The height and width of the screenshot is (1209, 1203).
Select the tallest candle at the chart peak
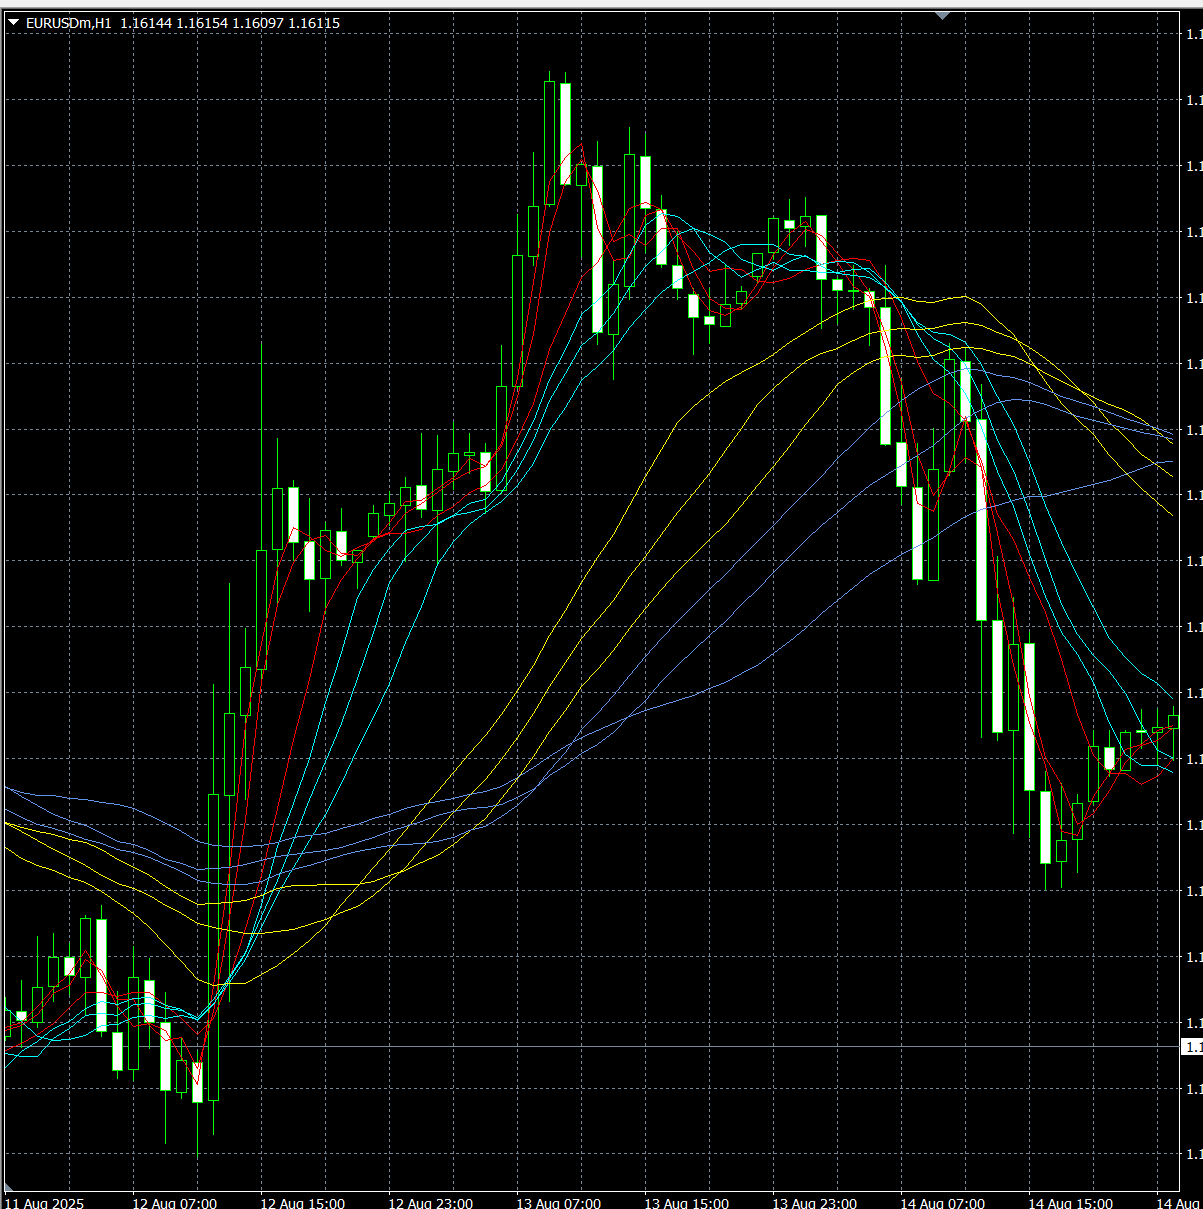click(x=550, y=140)
